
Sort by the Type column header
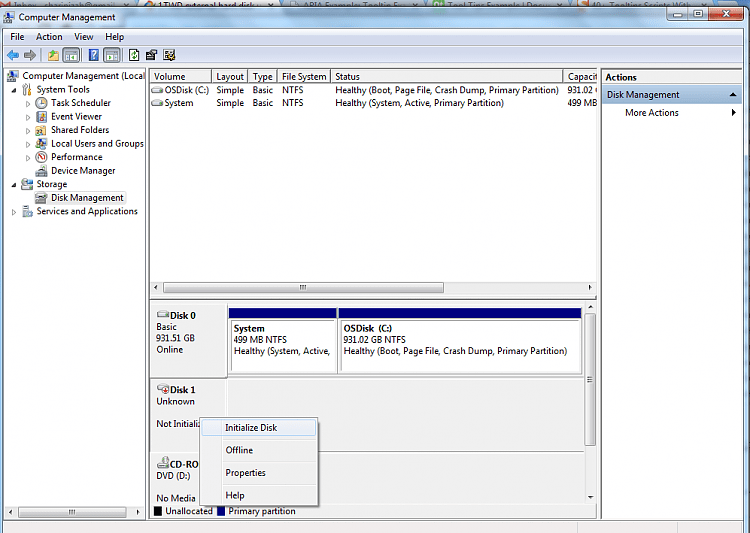click(262, 77)
